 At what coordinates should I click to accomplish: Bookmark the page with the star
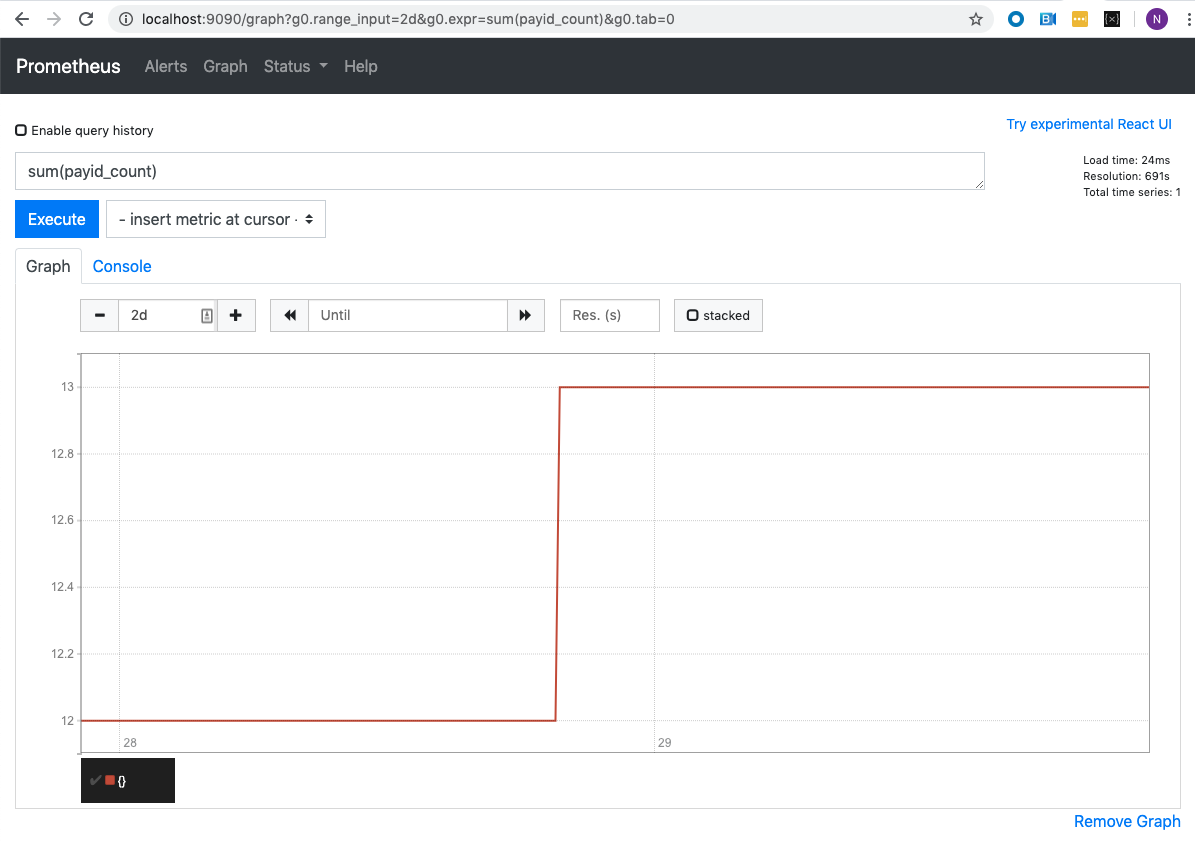click(975, 18)
